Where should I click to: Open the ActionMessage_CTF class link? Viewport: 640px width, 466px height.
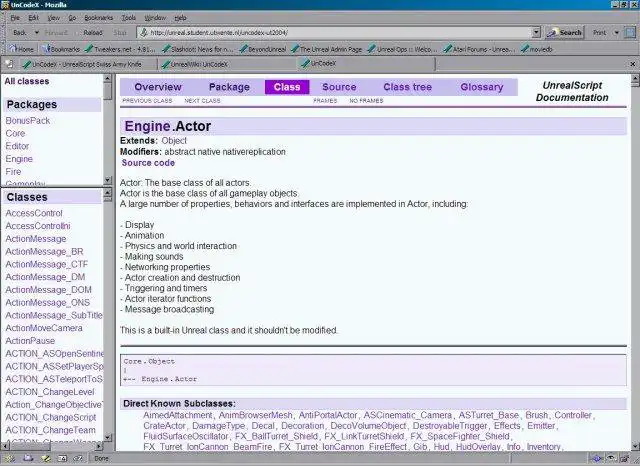pyautogui.click(x=47, y=264)
